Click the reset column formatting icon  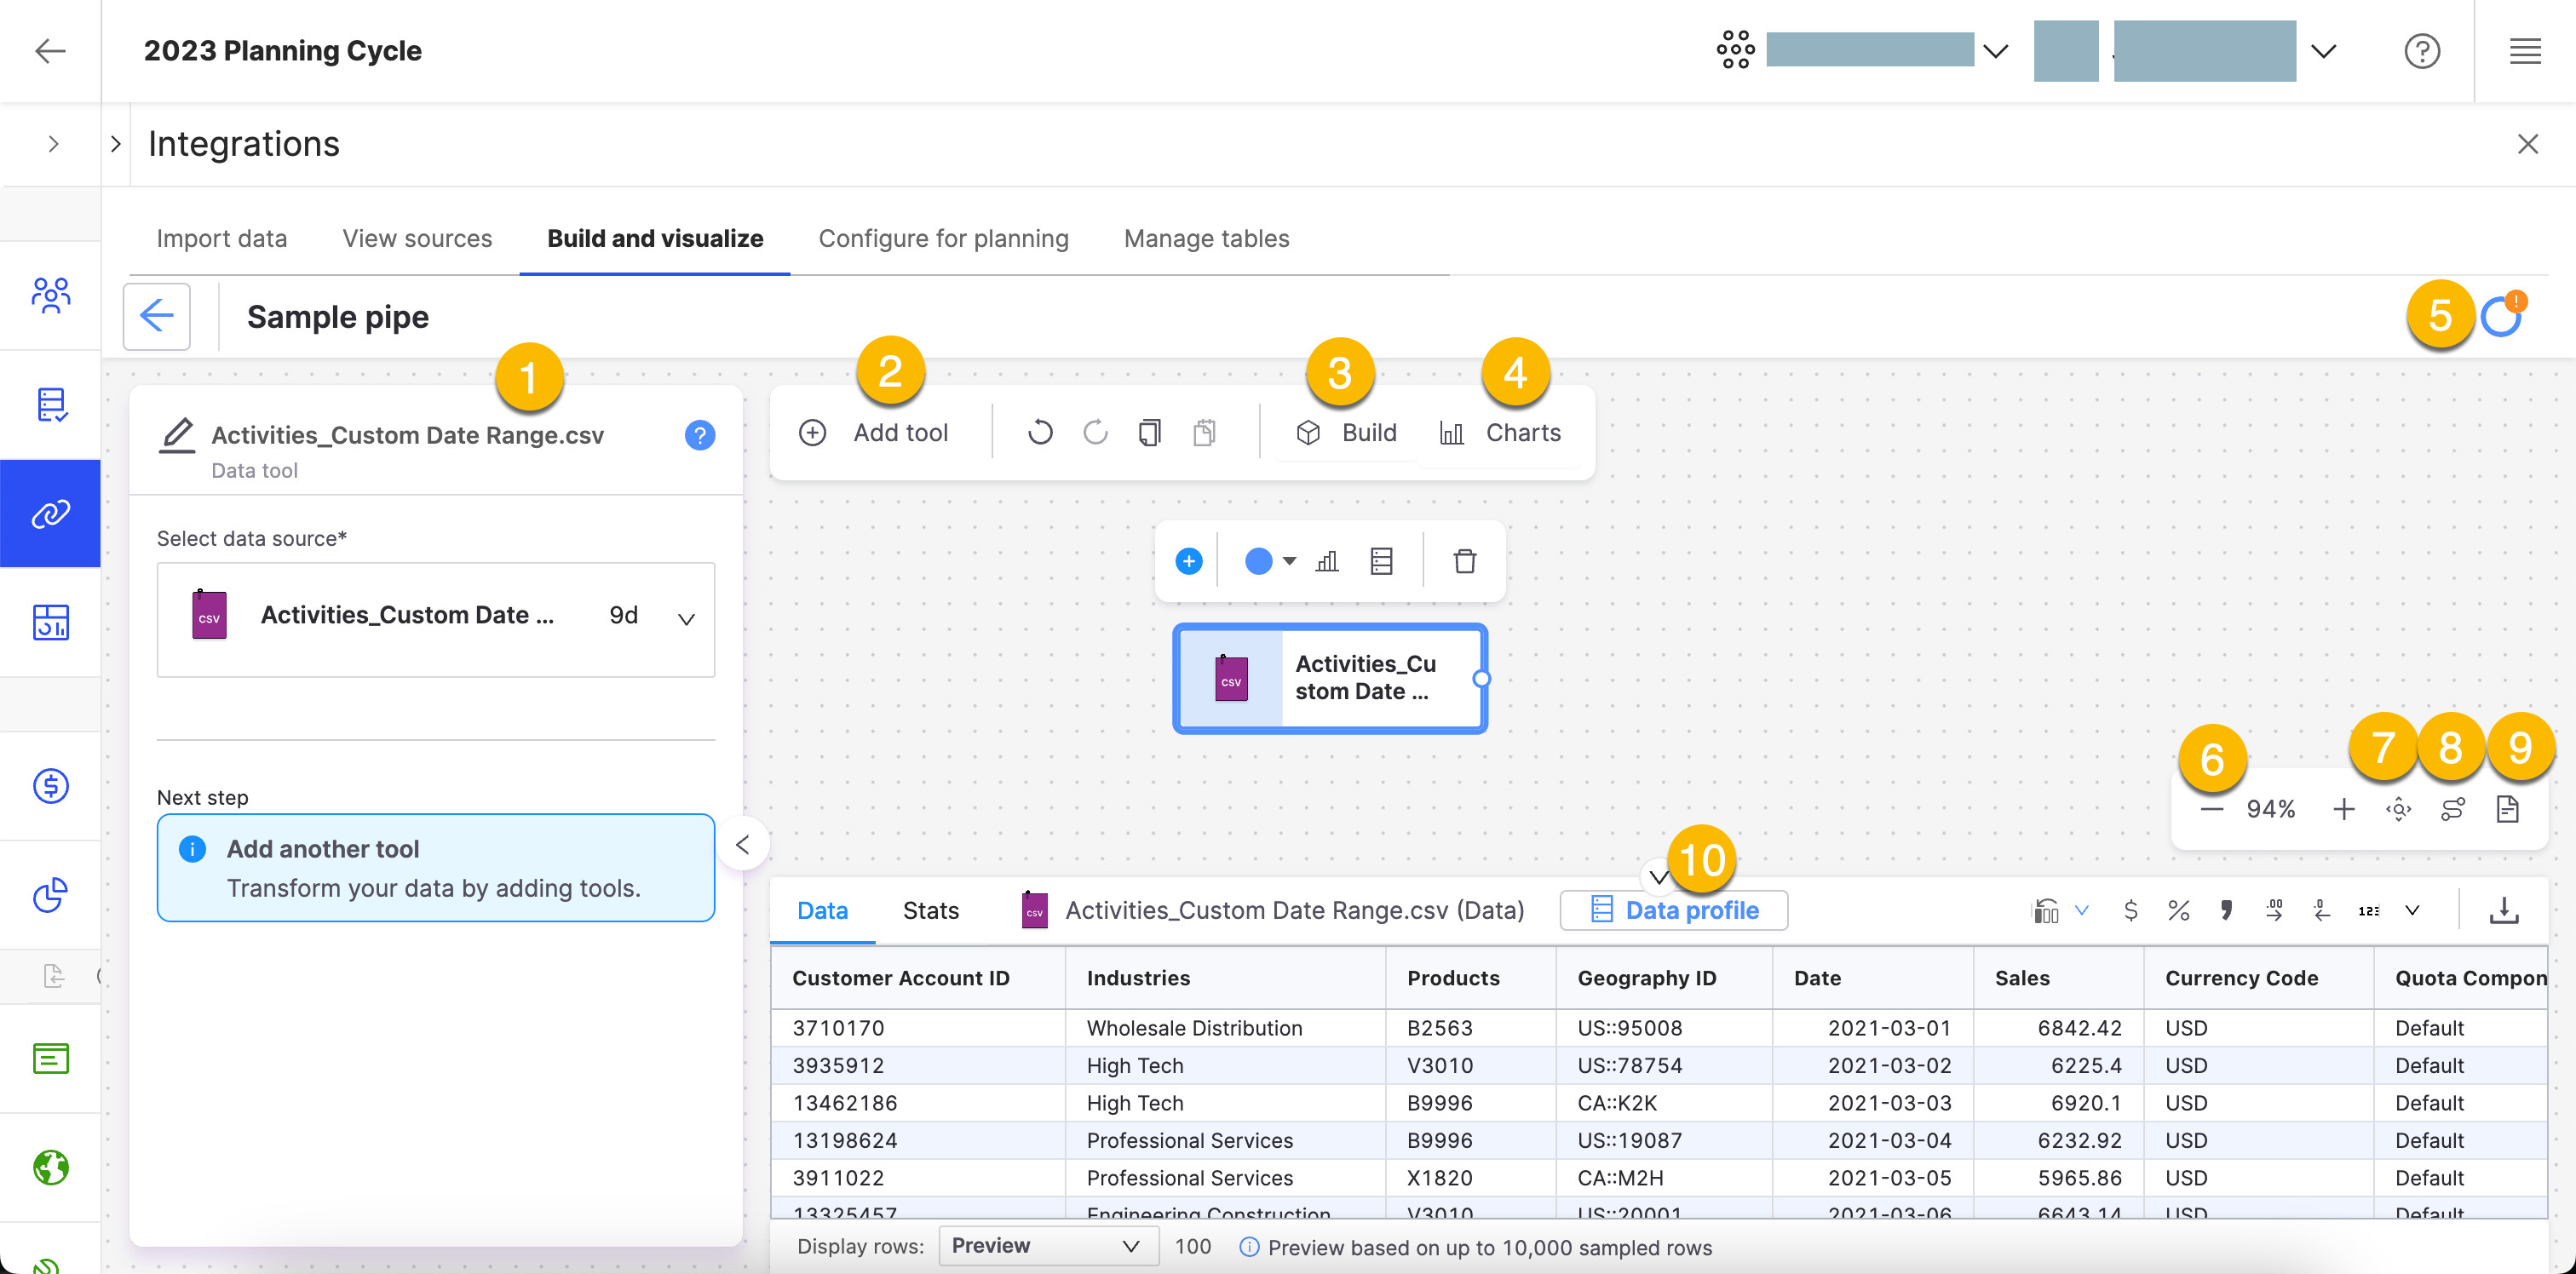click(2046, 911)
